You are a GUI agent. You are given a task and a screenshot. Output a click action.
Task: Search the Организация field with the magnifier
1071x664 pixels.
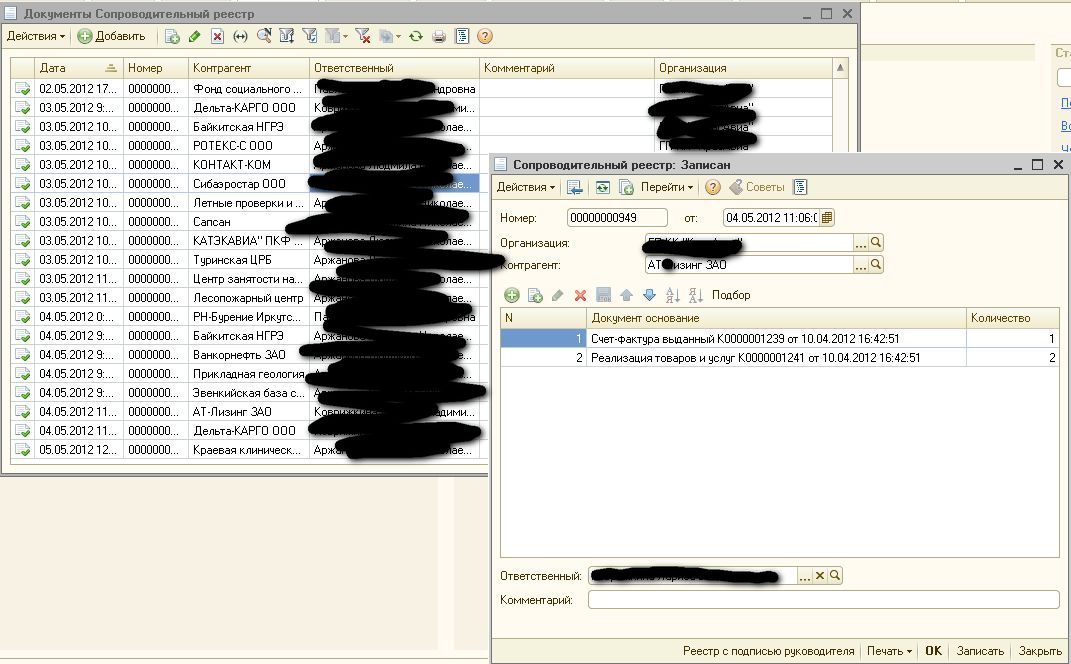(876, 243)
